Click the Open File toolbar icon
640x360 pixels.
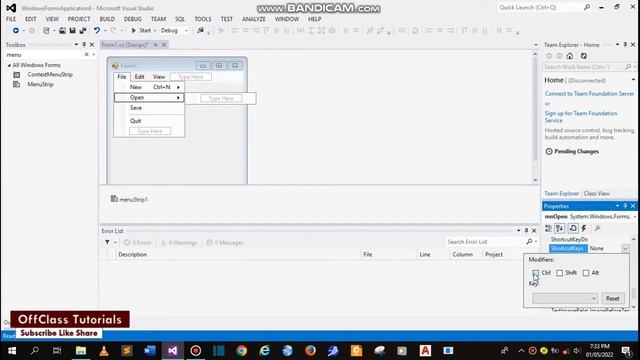pos(62,31)
